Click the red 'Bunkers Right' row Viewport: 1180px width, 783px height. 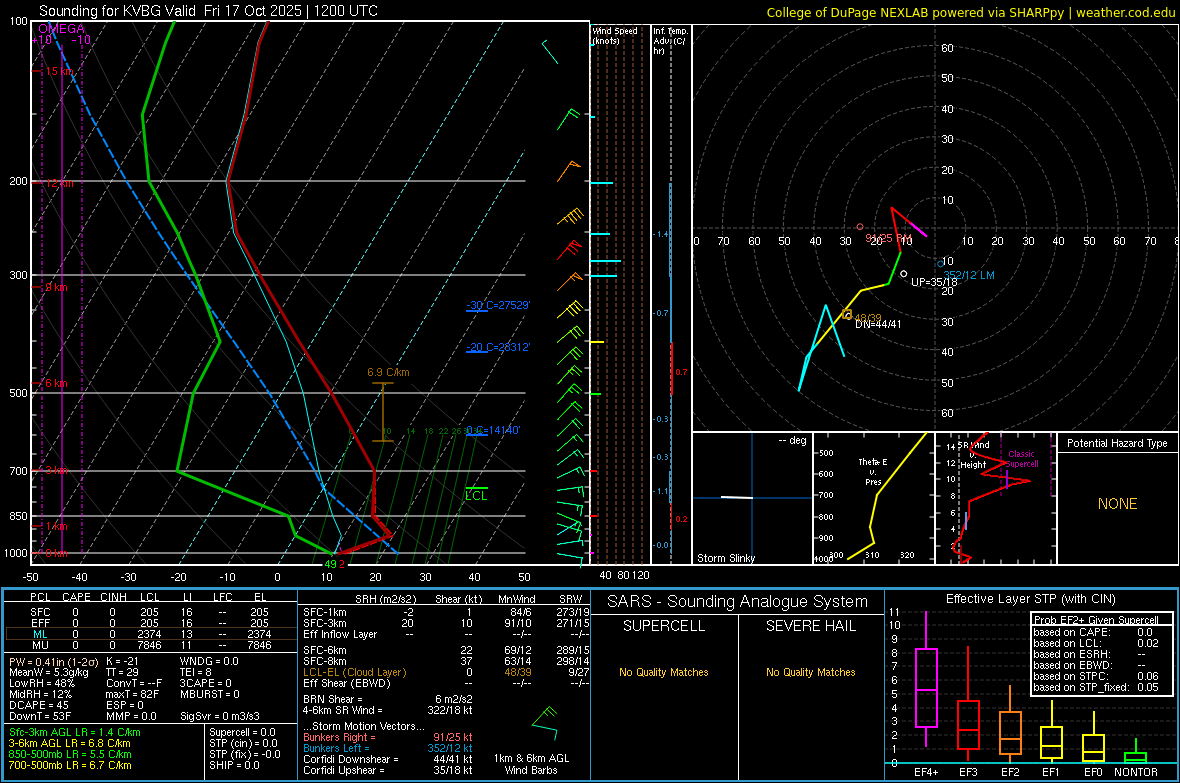(388, 737)
